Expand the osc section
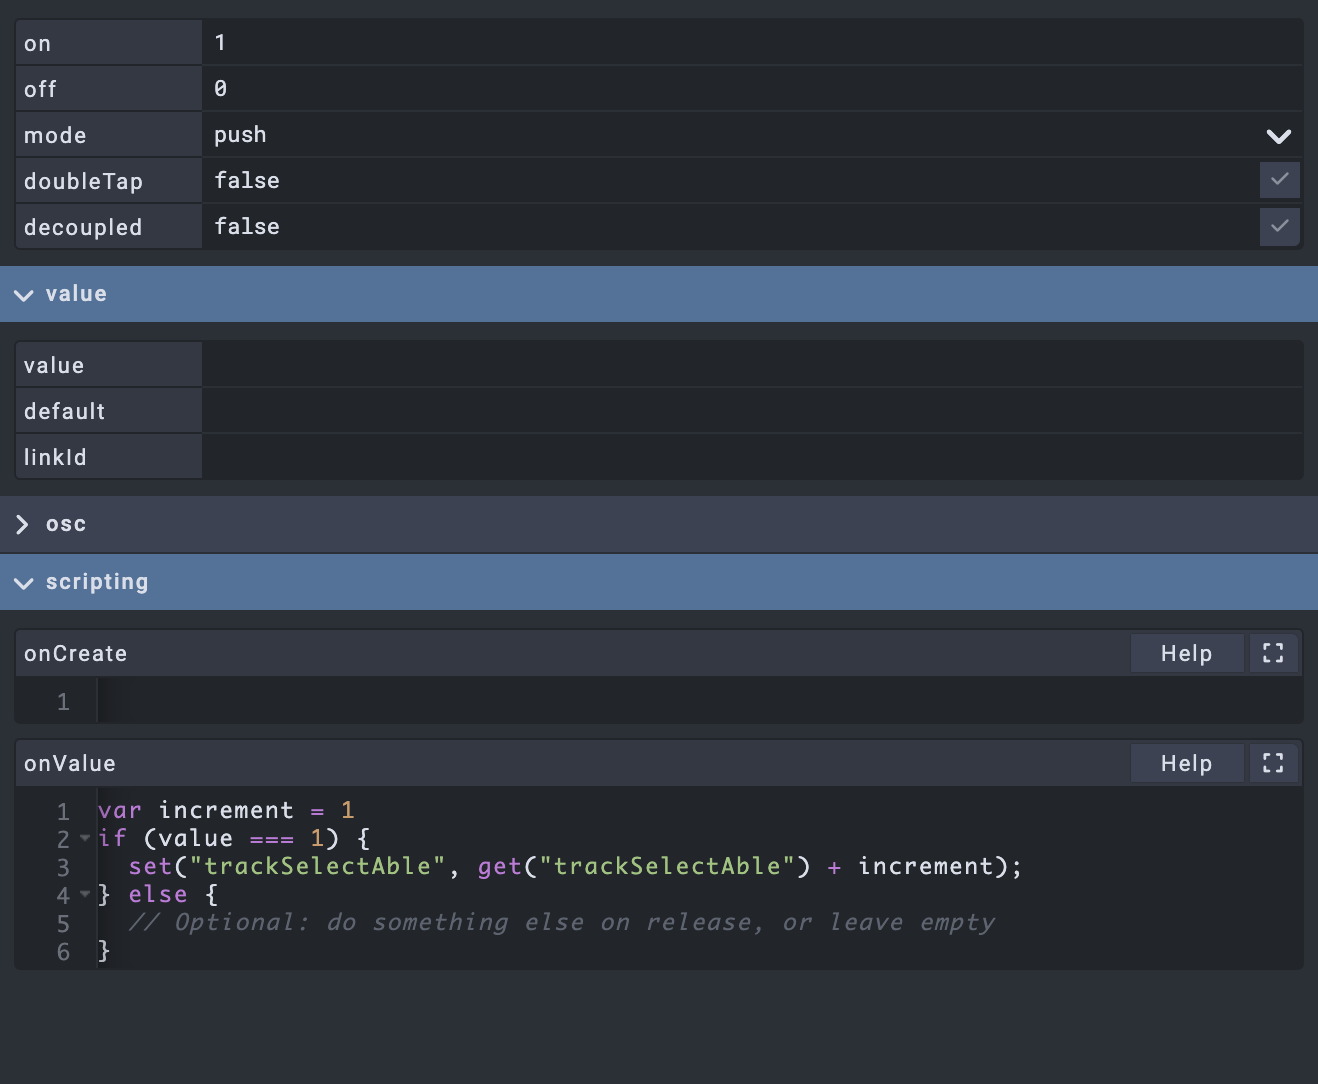 tap(24, 525)
